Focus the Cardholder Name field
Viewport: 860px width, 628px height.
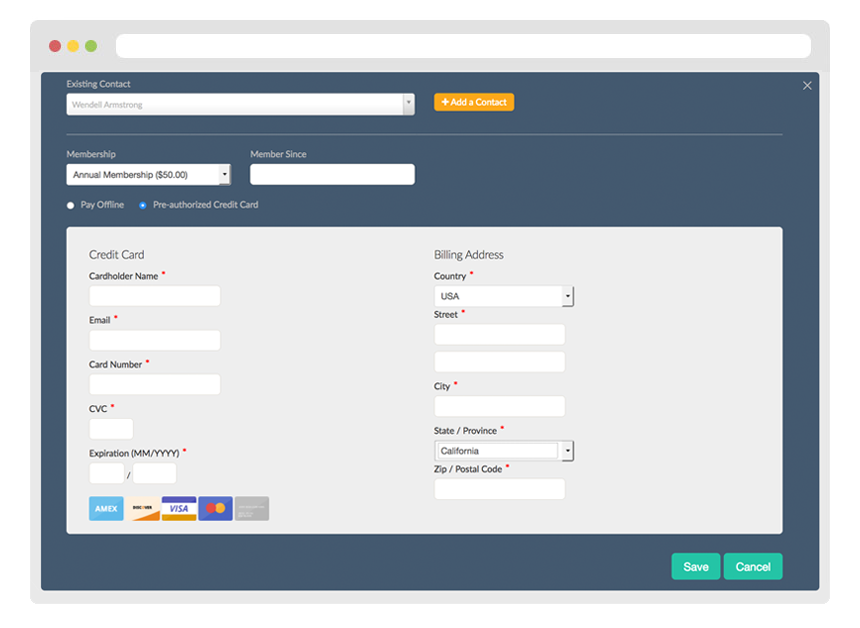coord(154,295)
